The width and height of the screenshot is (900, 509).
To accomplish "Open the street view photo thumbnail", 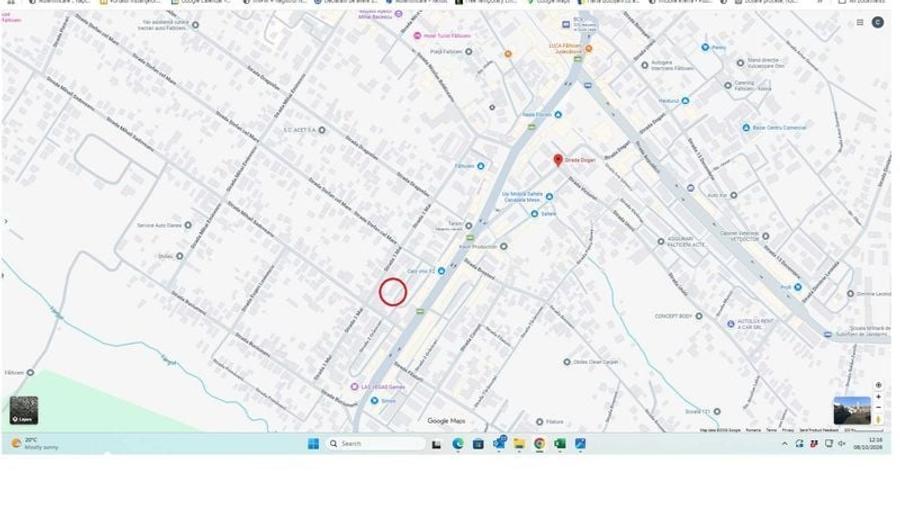I will [x=852, y=410].
